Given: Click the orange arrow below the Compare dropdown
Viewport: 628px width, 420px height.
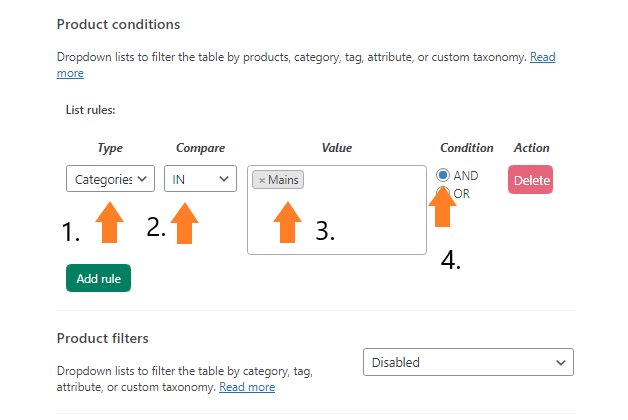Looking at the screenshot, I should [184, 223].
